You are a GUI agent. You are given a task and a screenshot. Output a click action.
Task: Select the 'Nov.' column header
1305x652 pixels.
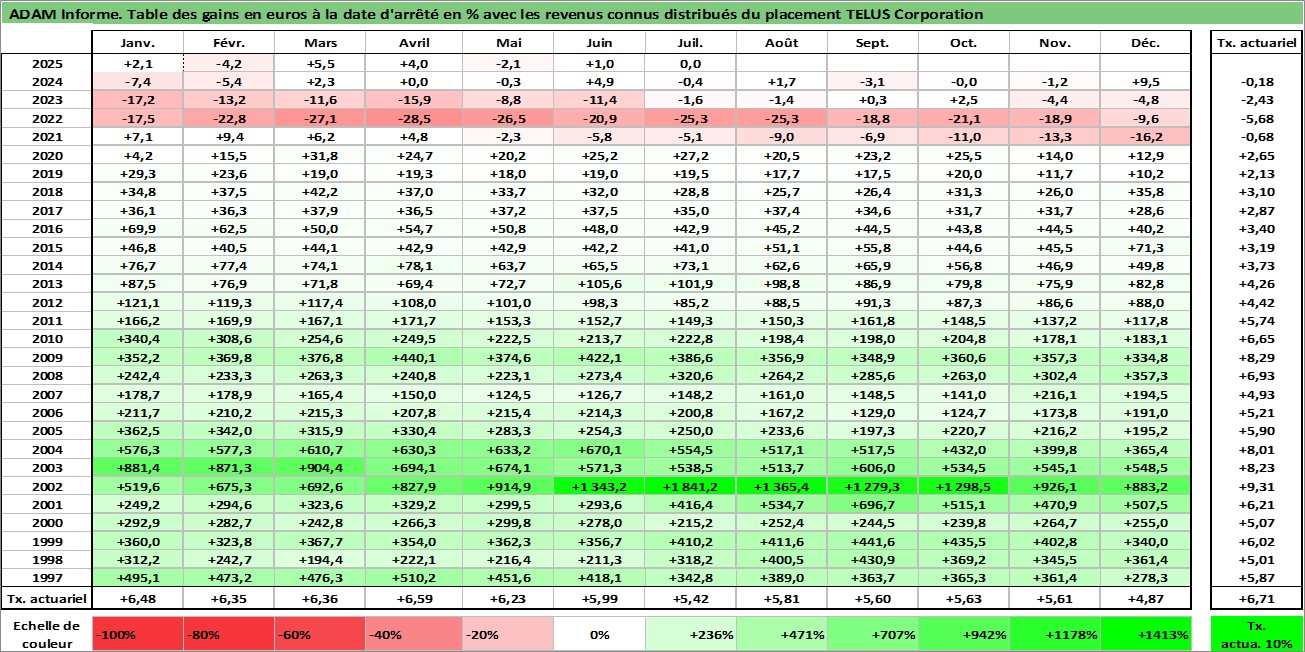tap(1055, 44)
